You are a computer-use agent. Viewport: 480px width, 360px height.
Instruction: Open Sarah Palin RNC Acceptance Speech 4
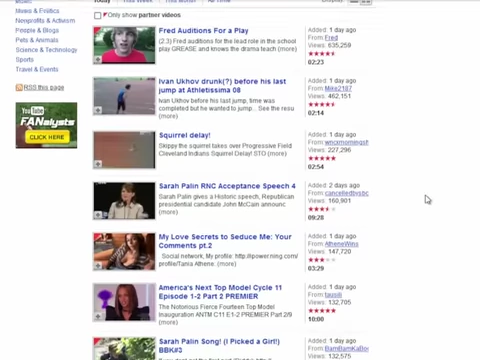point(227,186)
